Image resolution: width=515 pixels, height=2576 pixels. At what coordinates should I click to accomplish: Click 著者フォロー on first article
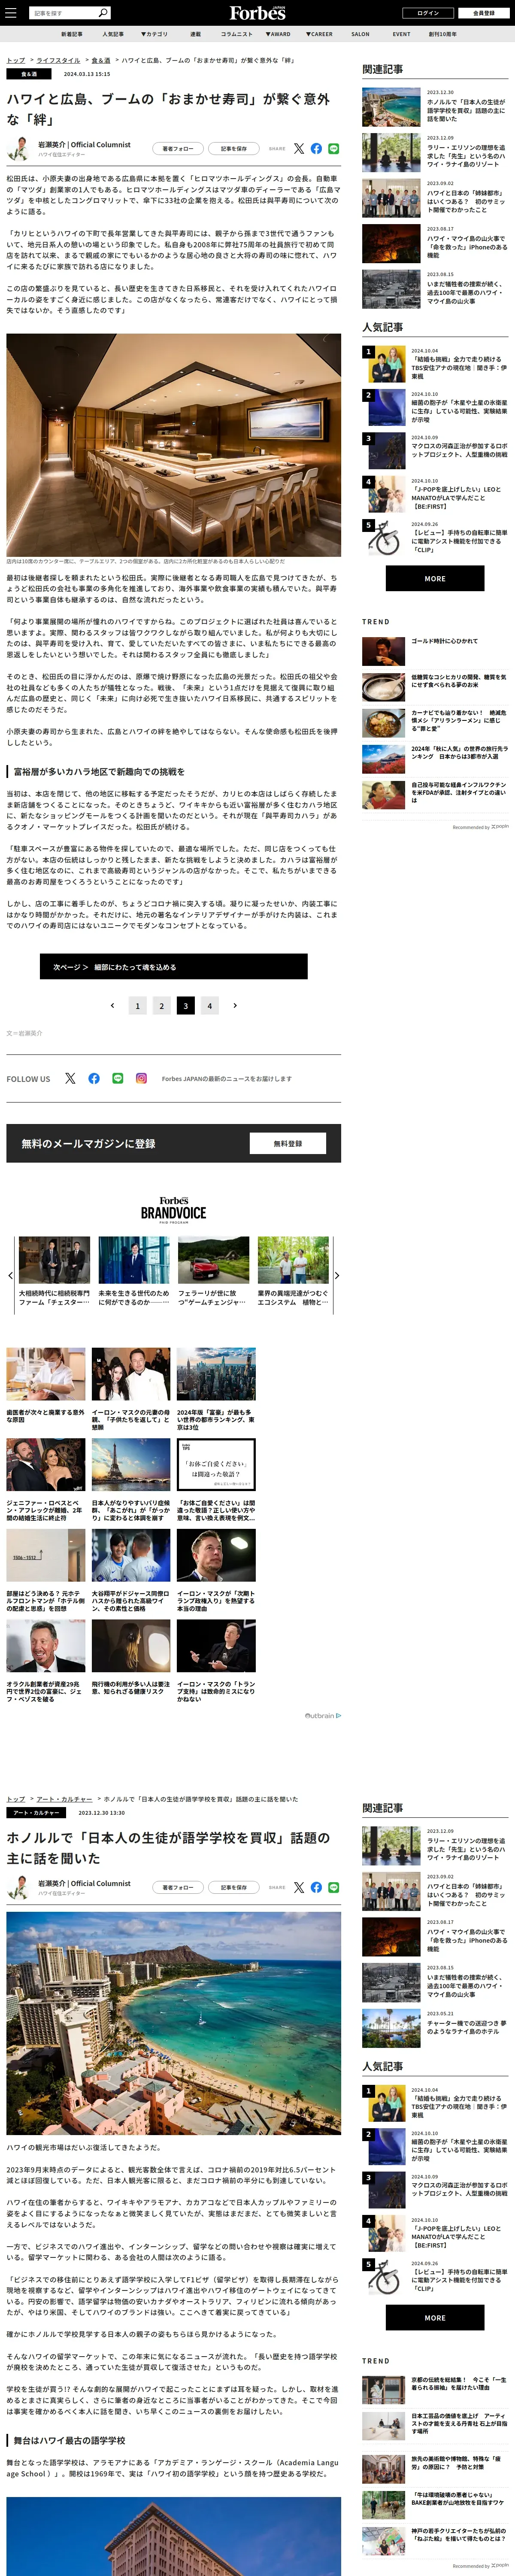point(178,148)
